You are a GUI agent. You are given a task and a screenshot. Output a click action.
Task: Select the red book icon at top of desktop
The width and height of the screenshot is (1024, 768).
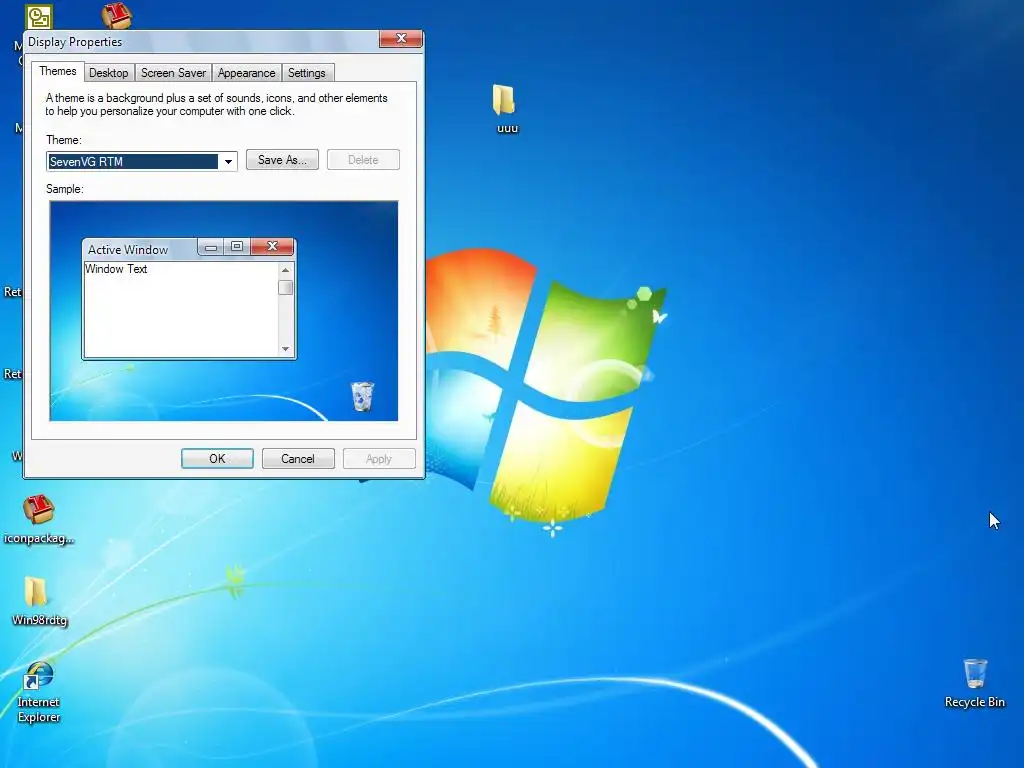[117, 16]
